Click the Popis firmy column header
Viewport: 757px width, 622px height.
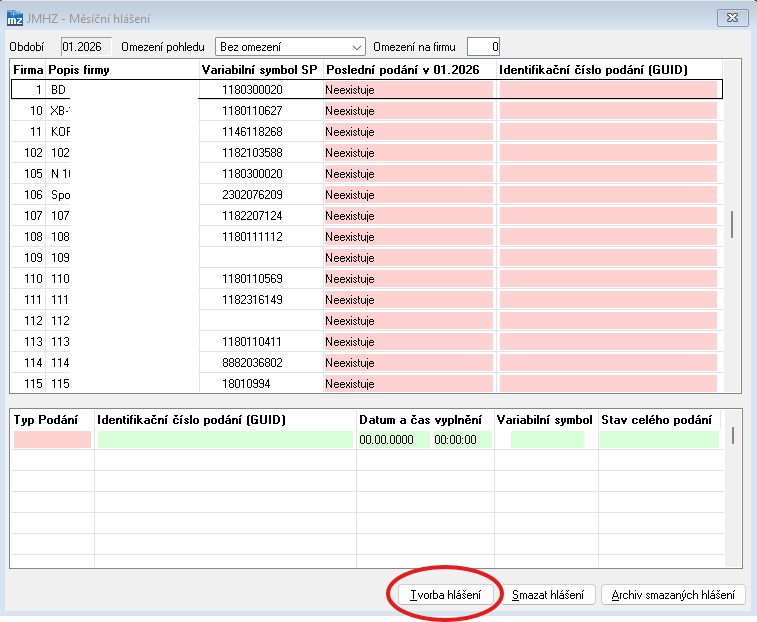pyautogui.click(x=79, y=70)
